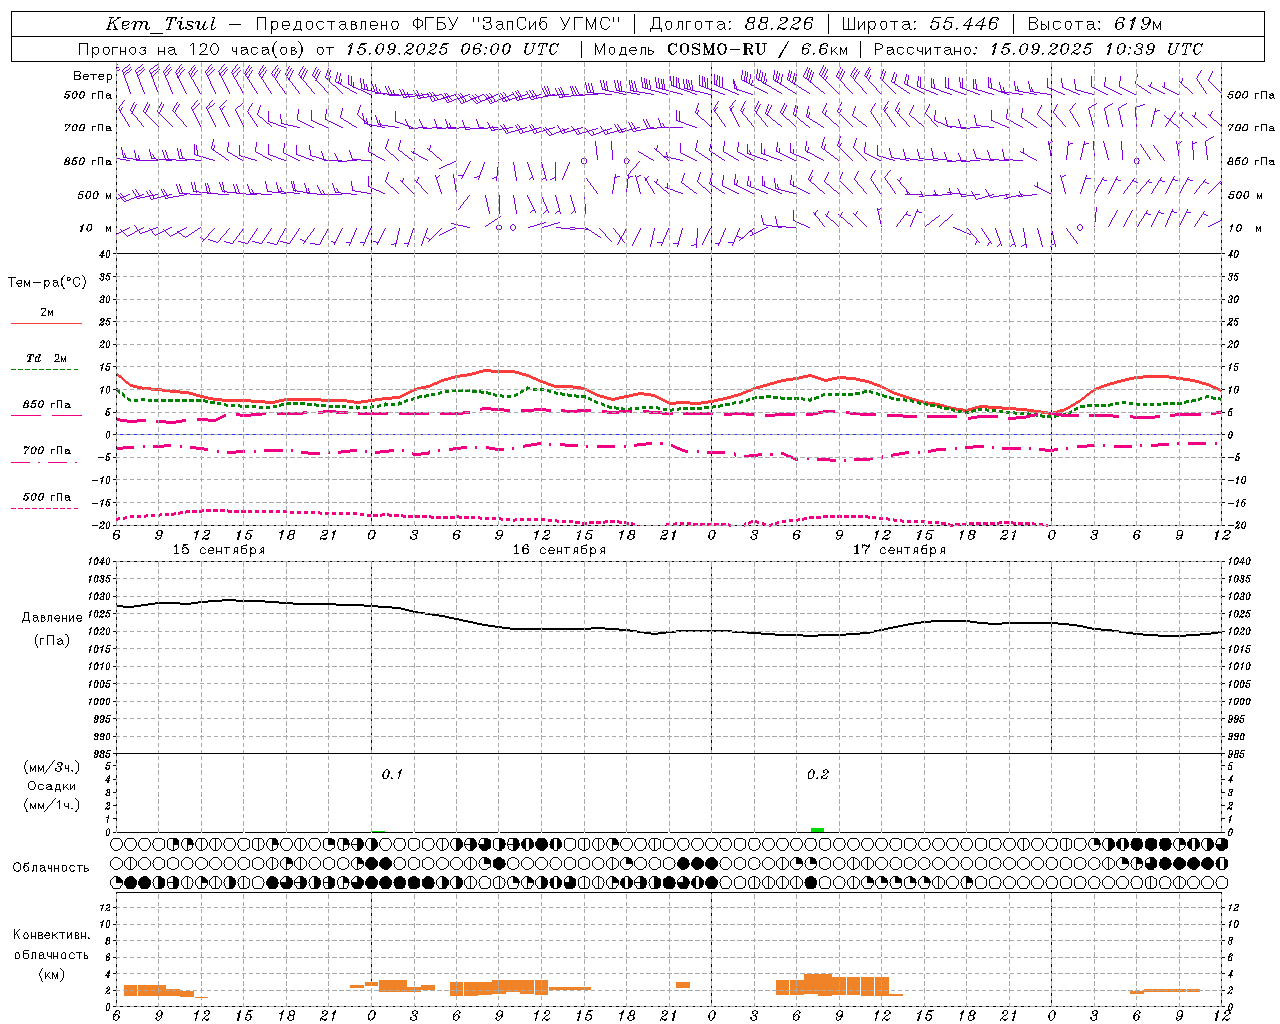1280x1024 pixels.
Task: Click the 500 м wind level label on the left
Action: point(96,195)
